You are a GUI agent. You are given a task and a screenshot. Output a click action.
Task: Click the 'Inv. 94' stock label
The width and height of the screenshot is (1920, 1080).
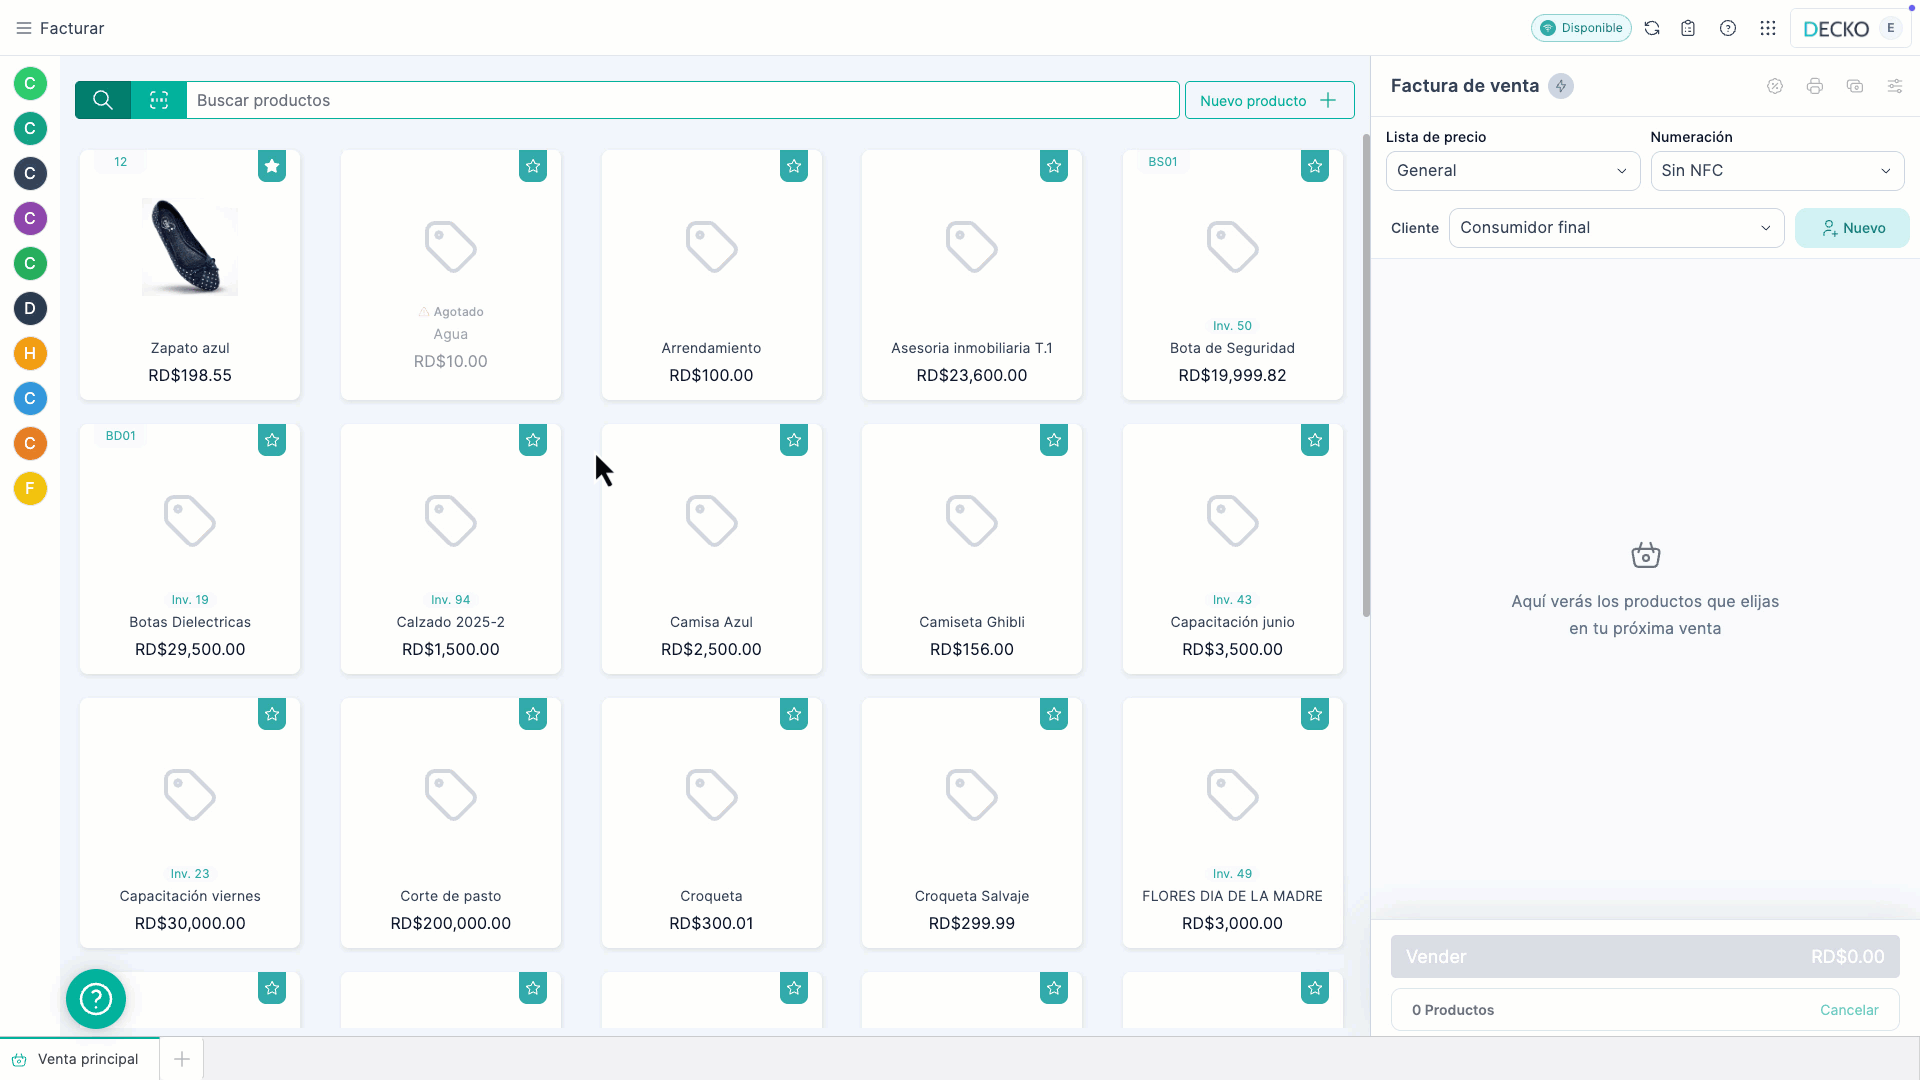(x=451, y=600)
